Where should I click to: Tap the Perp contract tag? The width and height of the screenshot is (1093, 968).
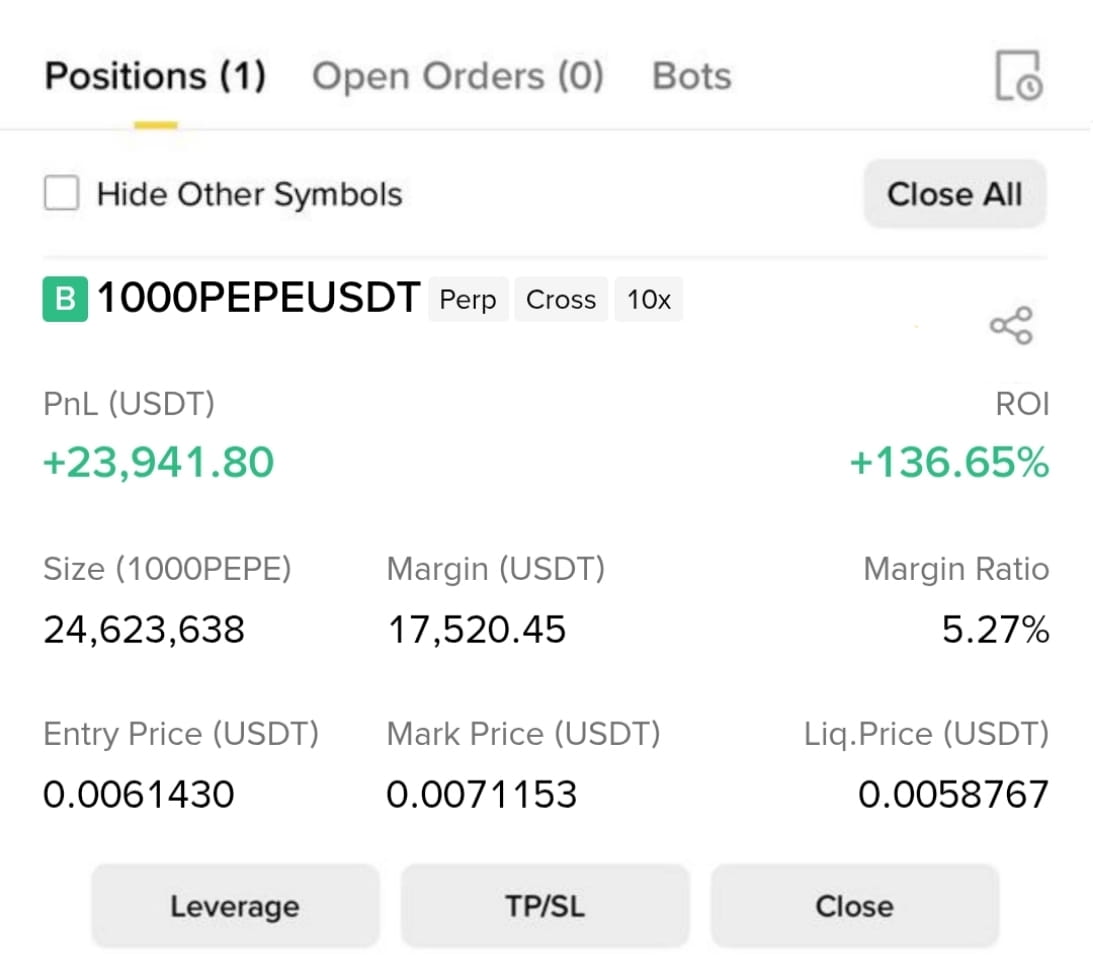(468, 300)
